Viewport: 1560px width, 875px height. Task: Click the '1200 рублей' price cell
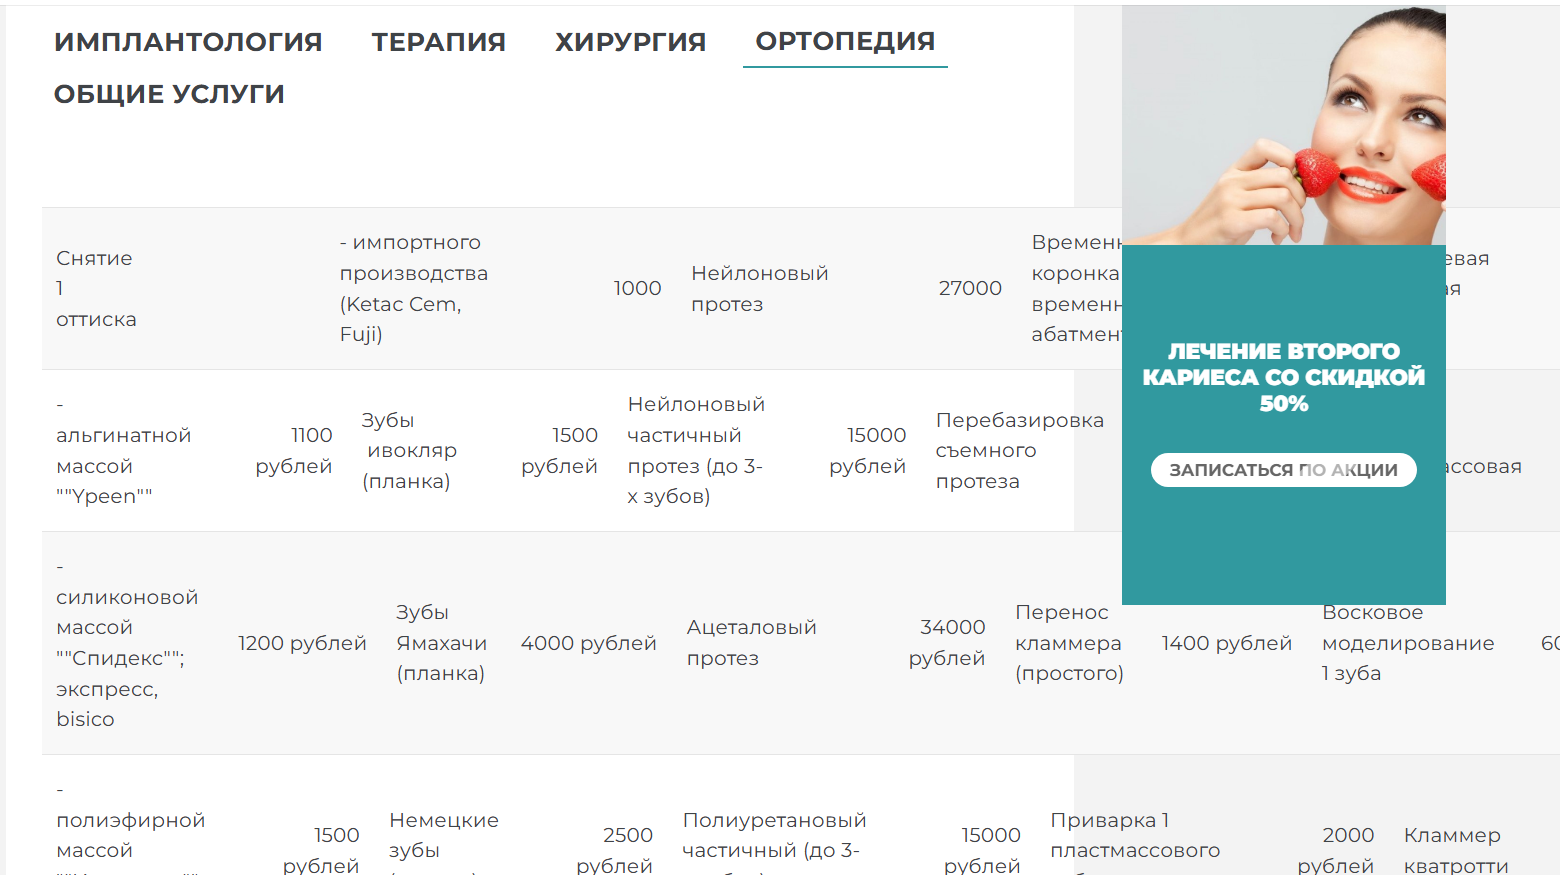click(x=302, y=643)
